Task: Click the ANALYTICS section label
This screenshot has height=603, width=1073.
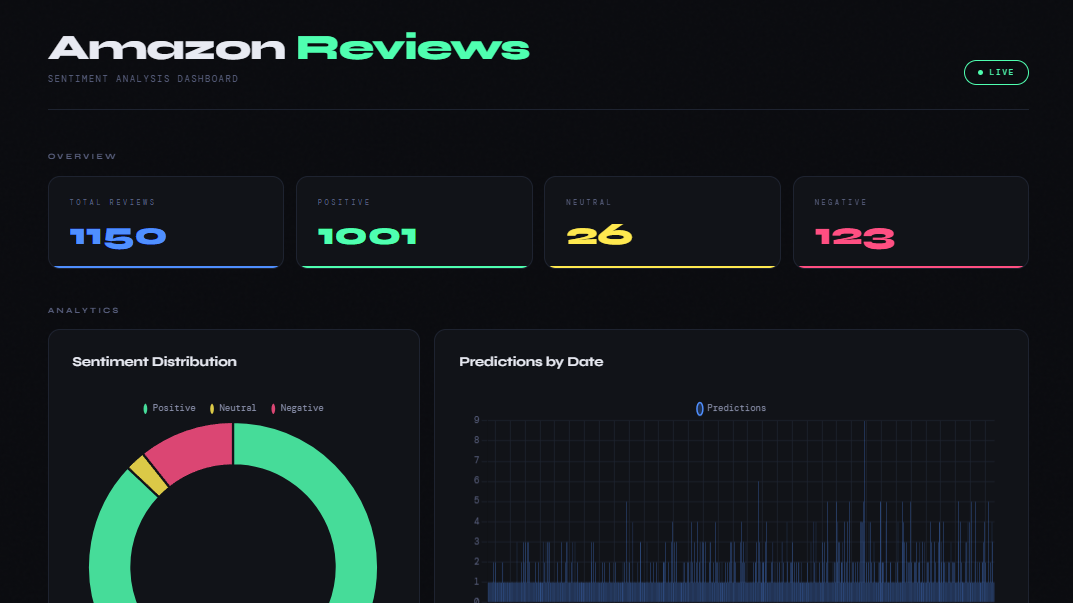Action: tap(83, 310)
